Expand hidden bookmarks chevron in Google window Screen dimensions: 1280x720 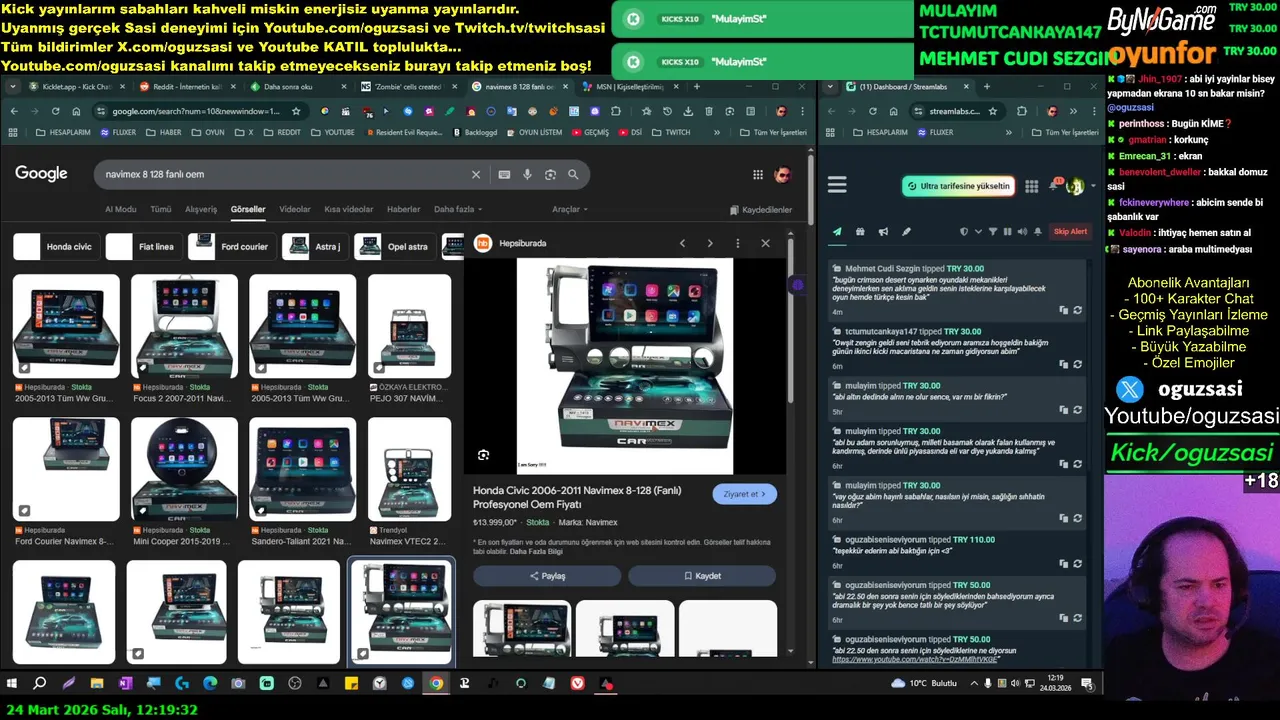(x=716, y=132)
